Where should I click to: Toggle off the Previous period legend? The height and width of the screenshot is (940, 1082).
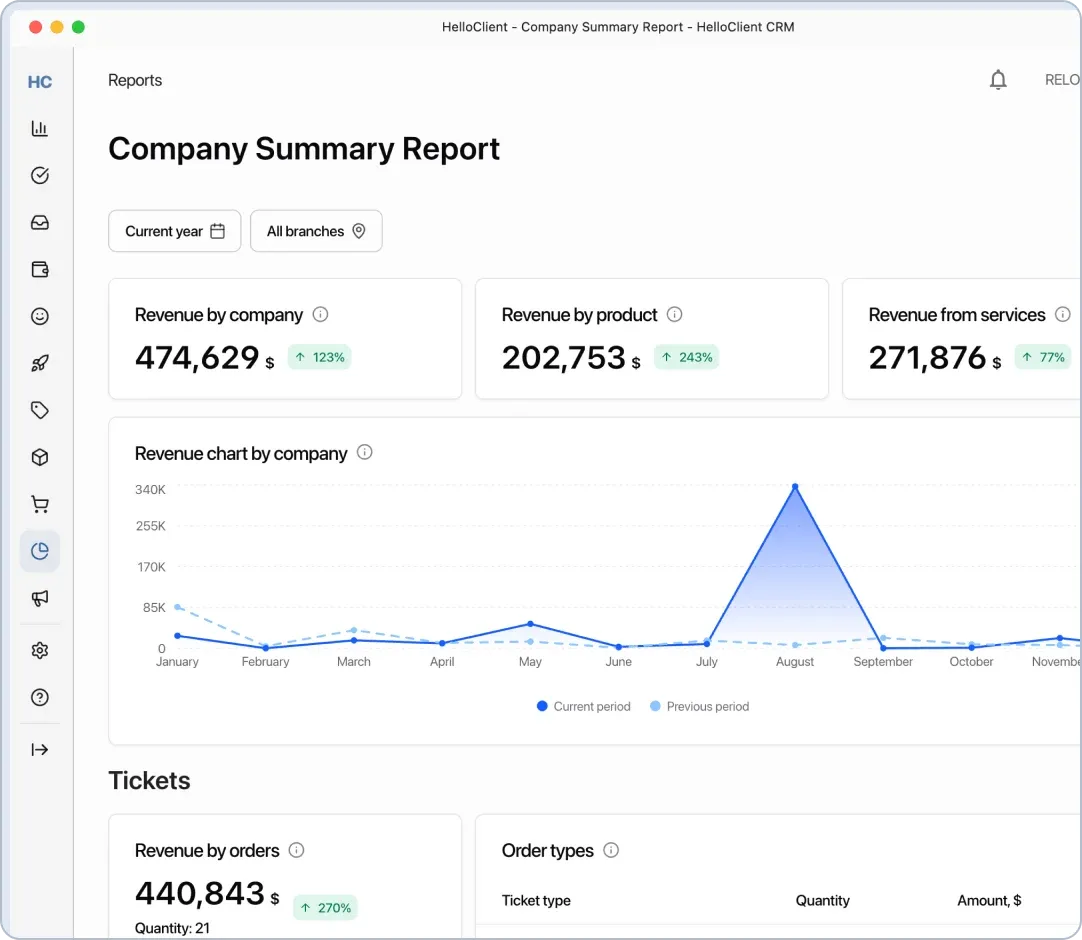tap(700, 706)
